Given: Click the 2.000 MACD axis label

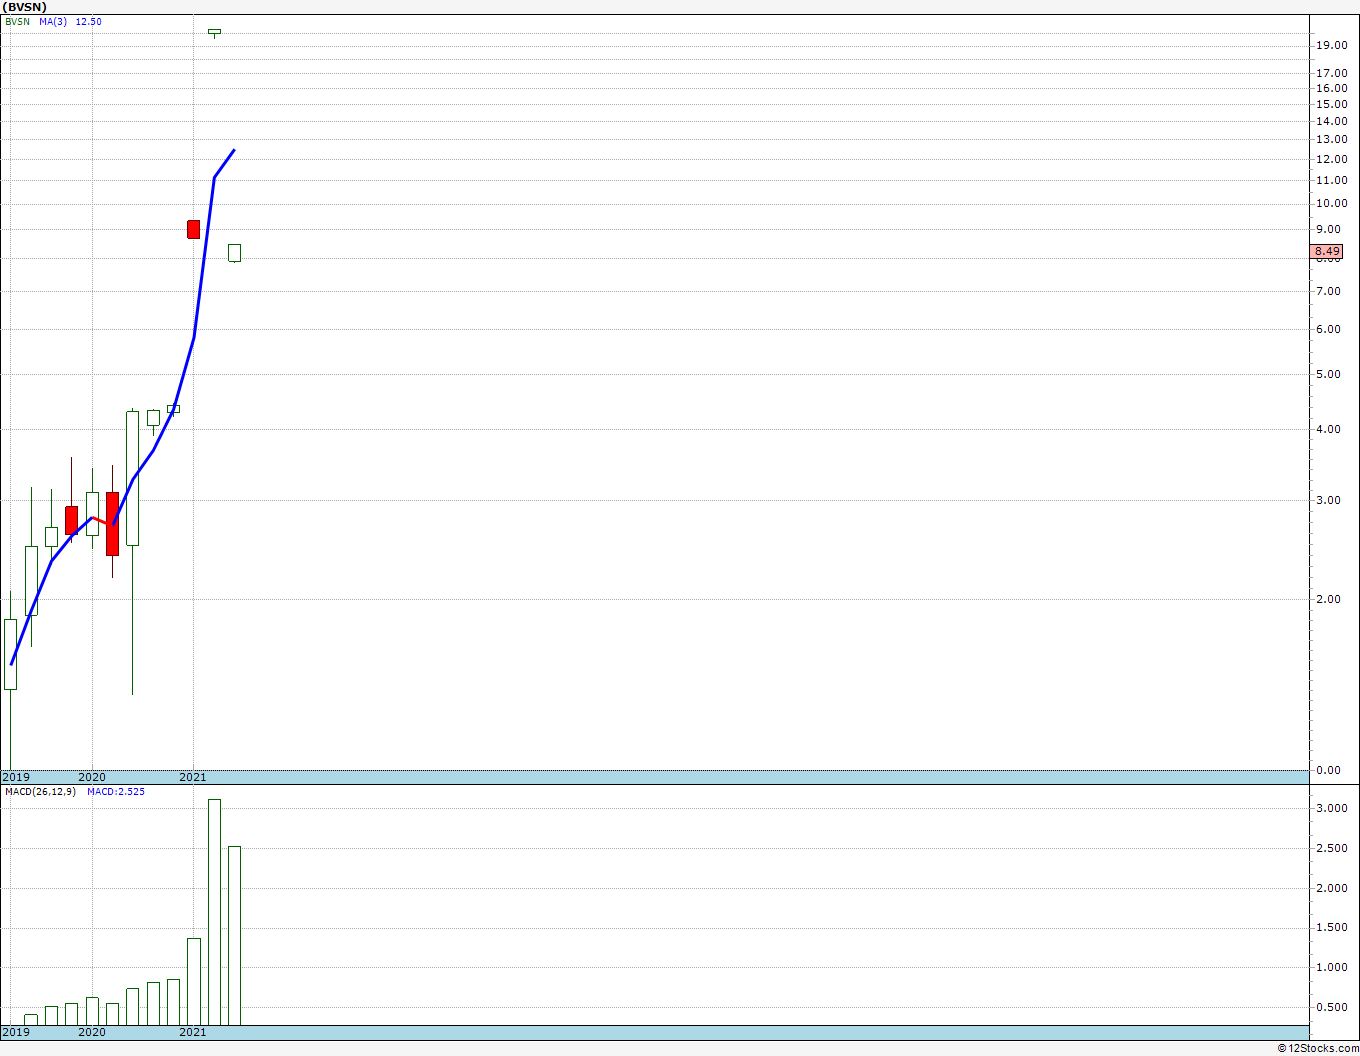Looking at the screenshot, I should (x=1331, y=888).
